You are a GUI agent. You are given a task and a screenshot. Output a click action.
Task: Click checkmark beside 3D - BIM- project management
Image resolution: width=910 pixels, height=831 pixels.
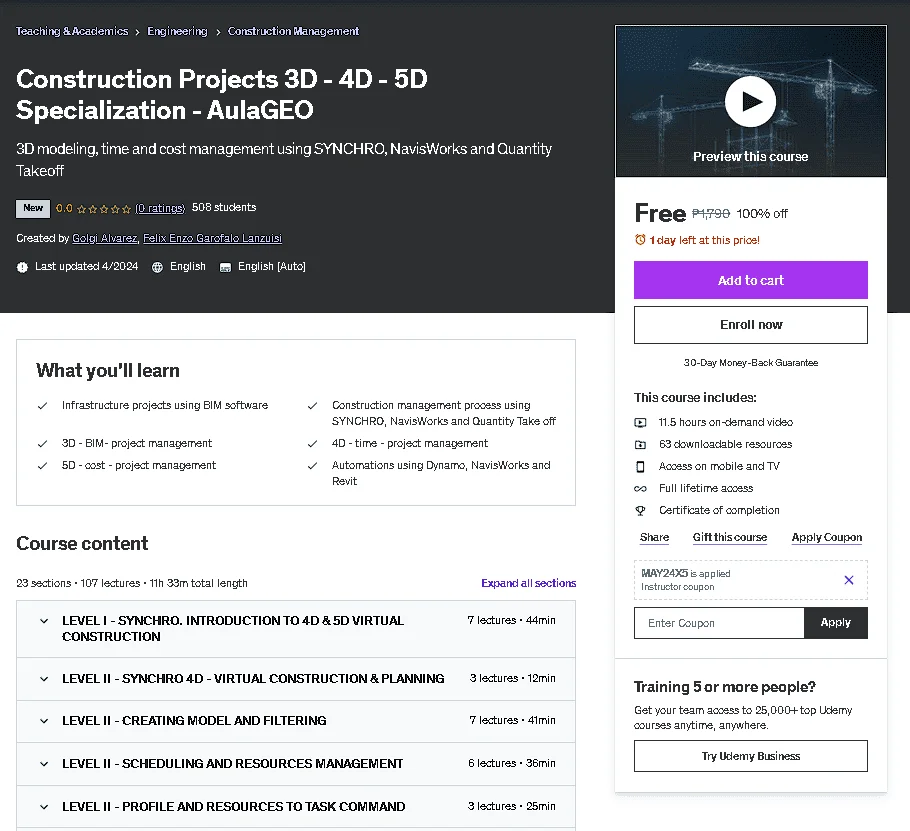point(42,444)
